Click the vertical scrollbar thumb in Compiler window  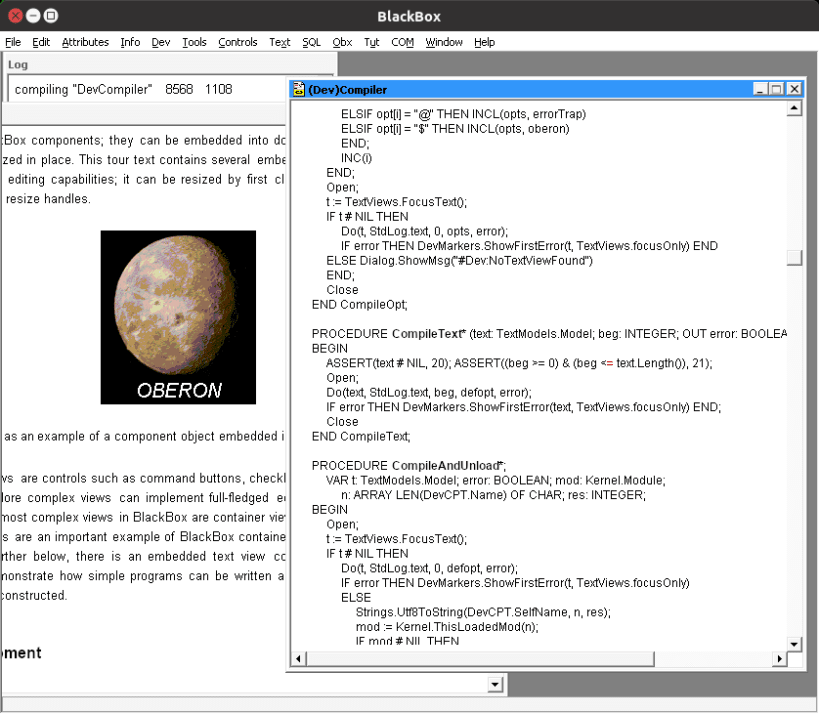coord(794,258)
